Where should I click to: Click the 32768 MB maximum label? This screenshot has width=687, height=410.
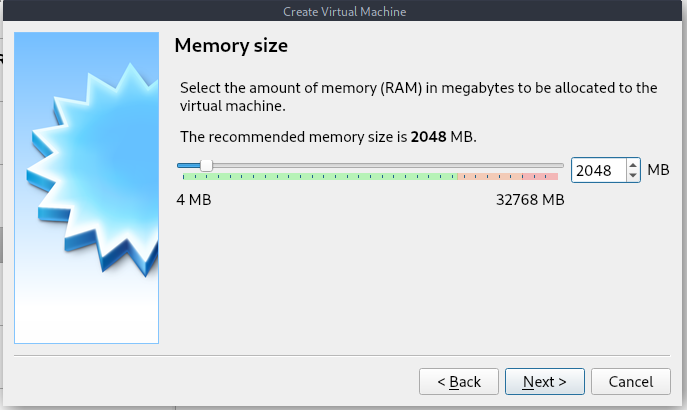[x=530, y=200]
